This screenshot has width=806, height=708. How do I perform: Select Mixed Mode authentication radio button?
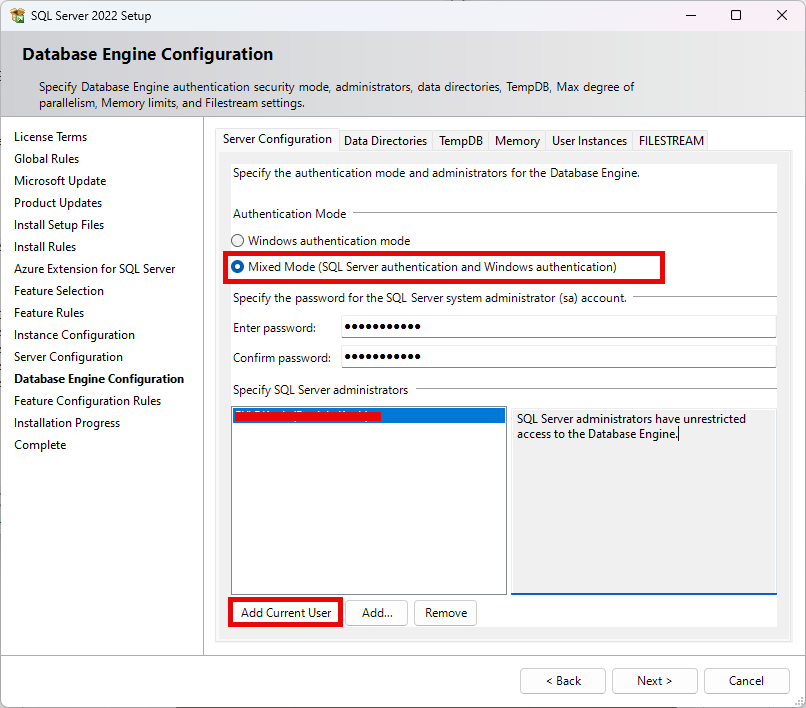(x=237, y=267)
